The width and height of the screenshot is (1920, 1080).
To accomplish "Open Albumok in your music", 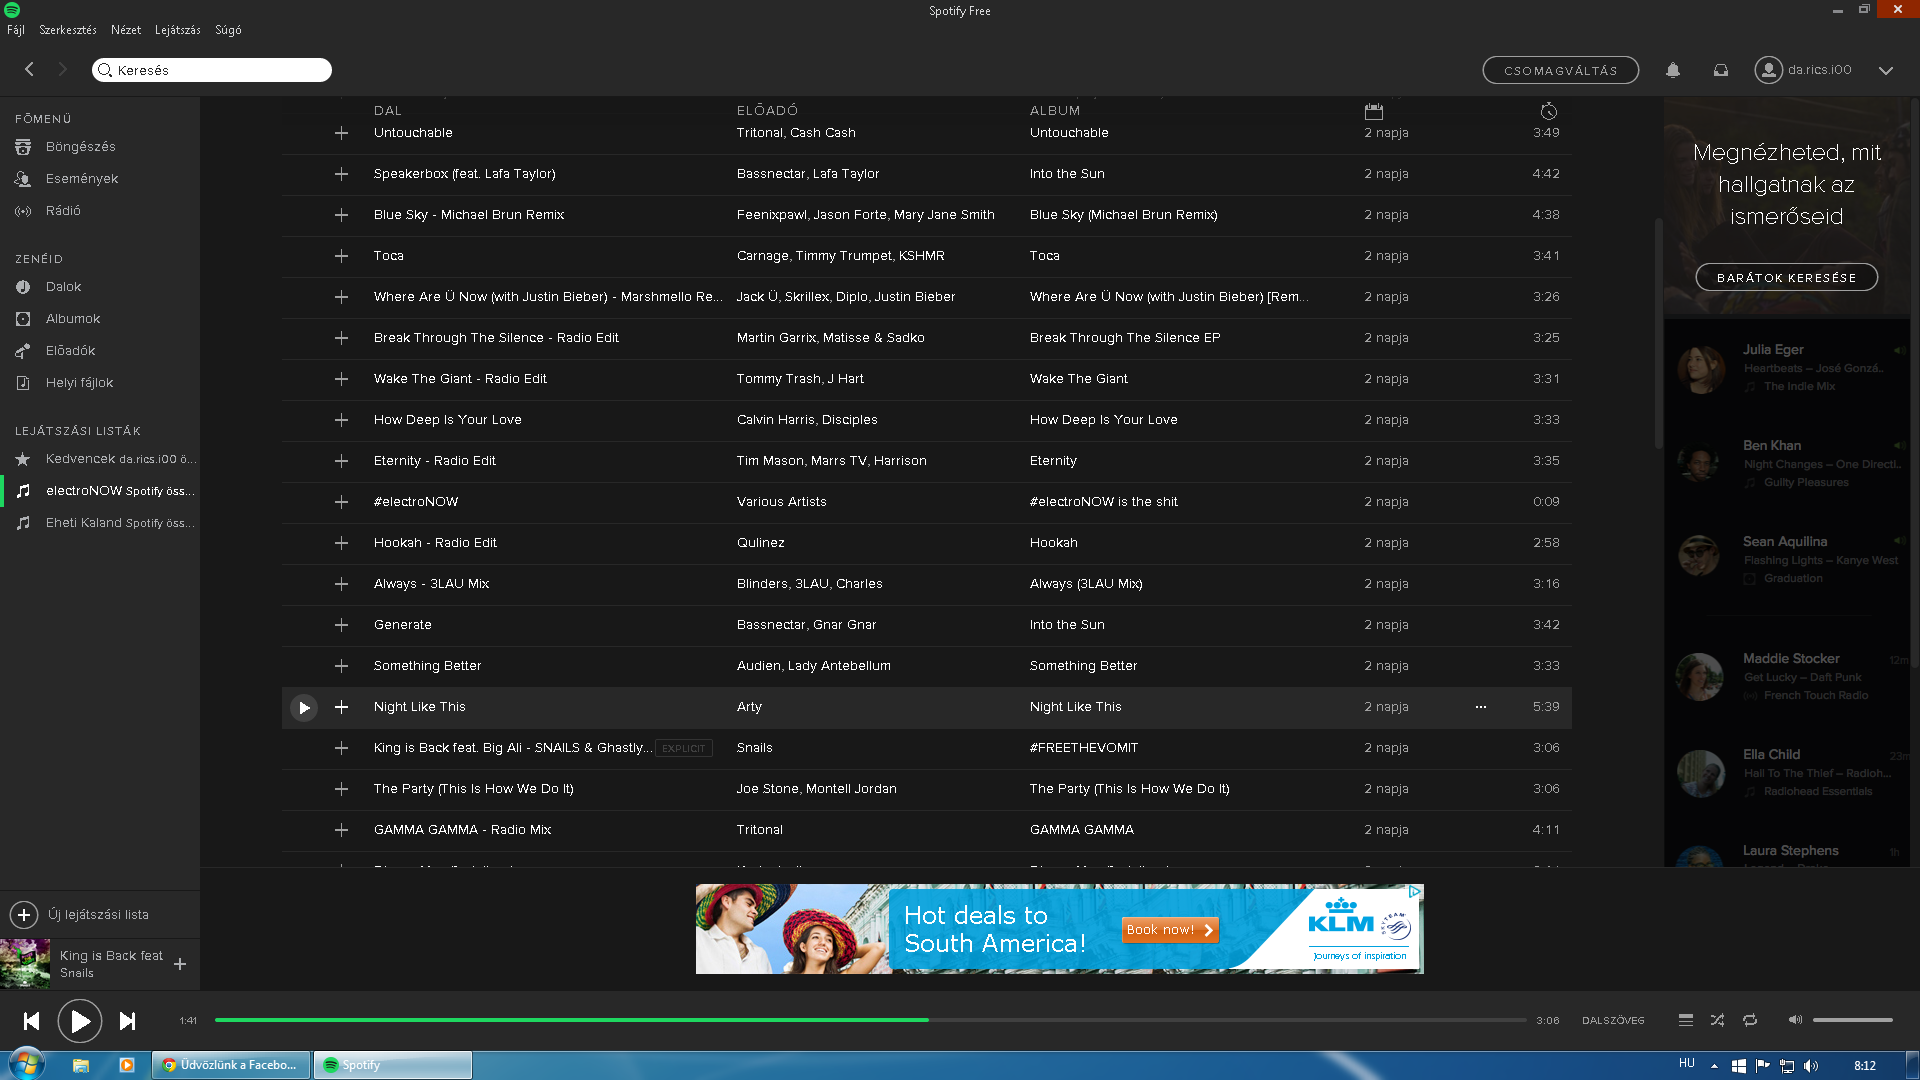I will pyautogui.click(x=73, y=319).
